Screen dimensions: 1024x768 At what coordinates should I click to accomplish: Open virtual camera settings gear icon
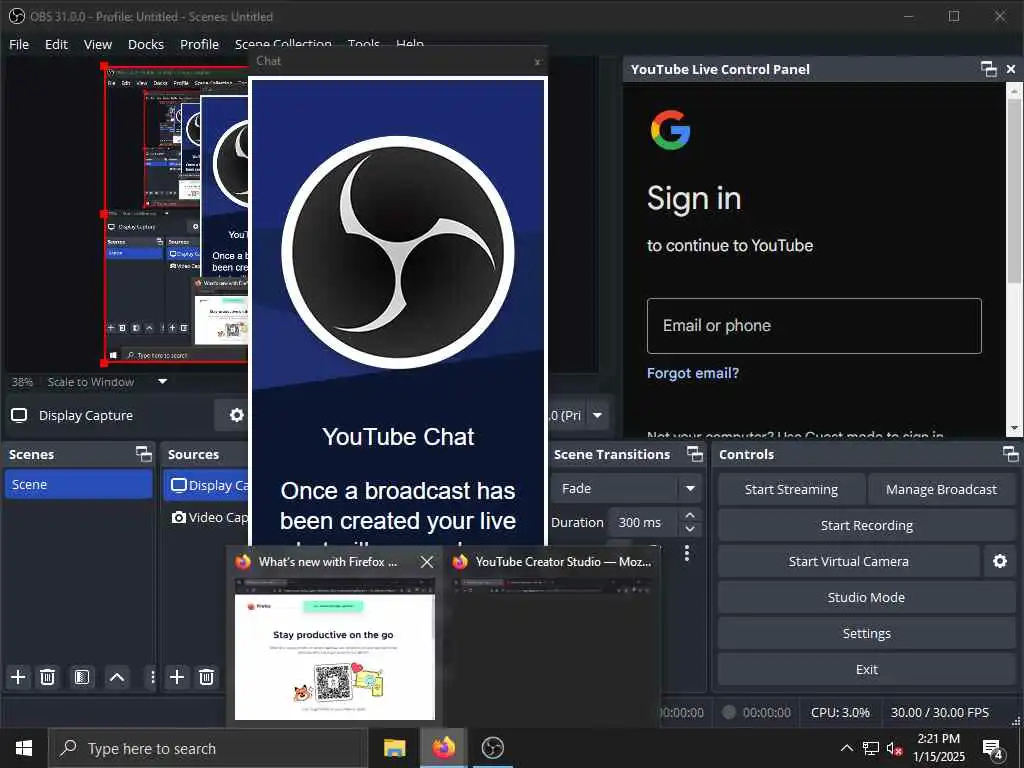click(x=1000, y=562)
